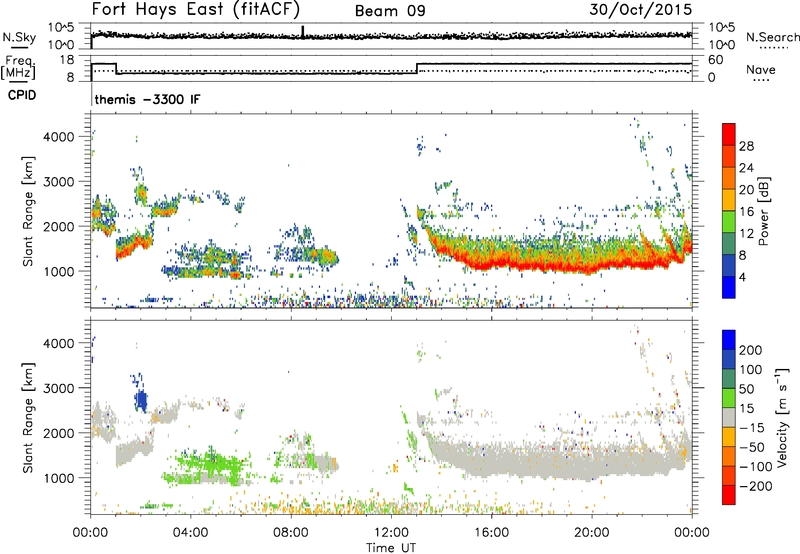Viewport: 800px width, 554px height.
Task: Click the 12 value on Power scale
Action: coord(746,234)
